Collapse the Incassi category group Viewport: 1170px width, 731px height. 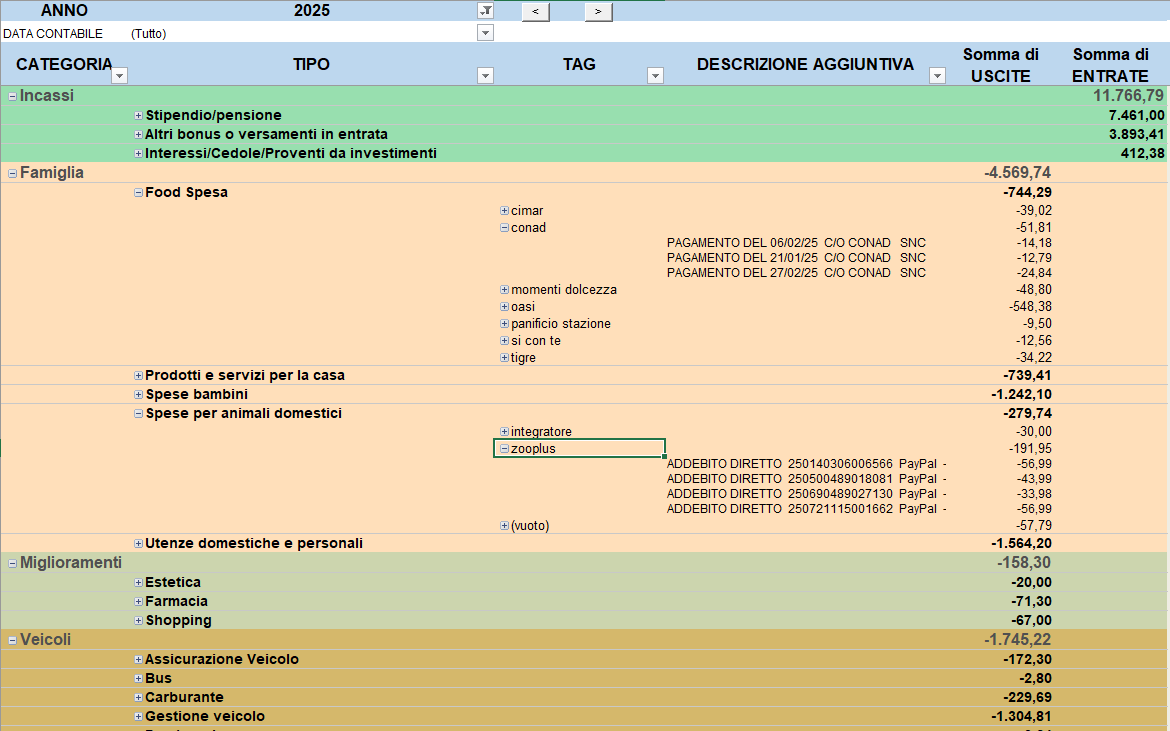(x=12, y=96)
